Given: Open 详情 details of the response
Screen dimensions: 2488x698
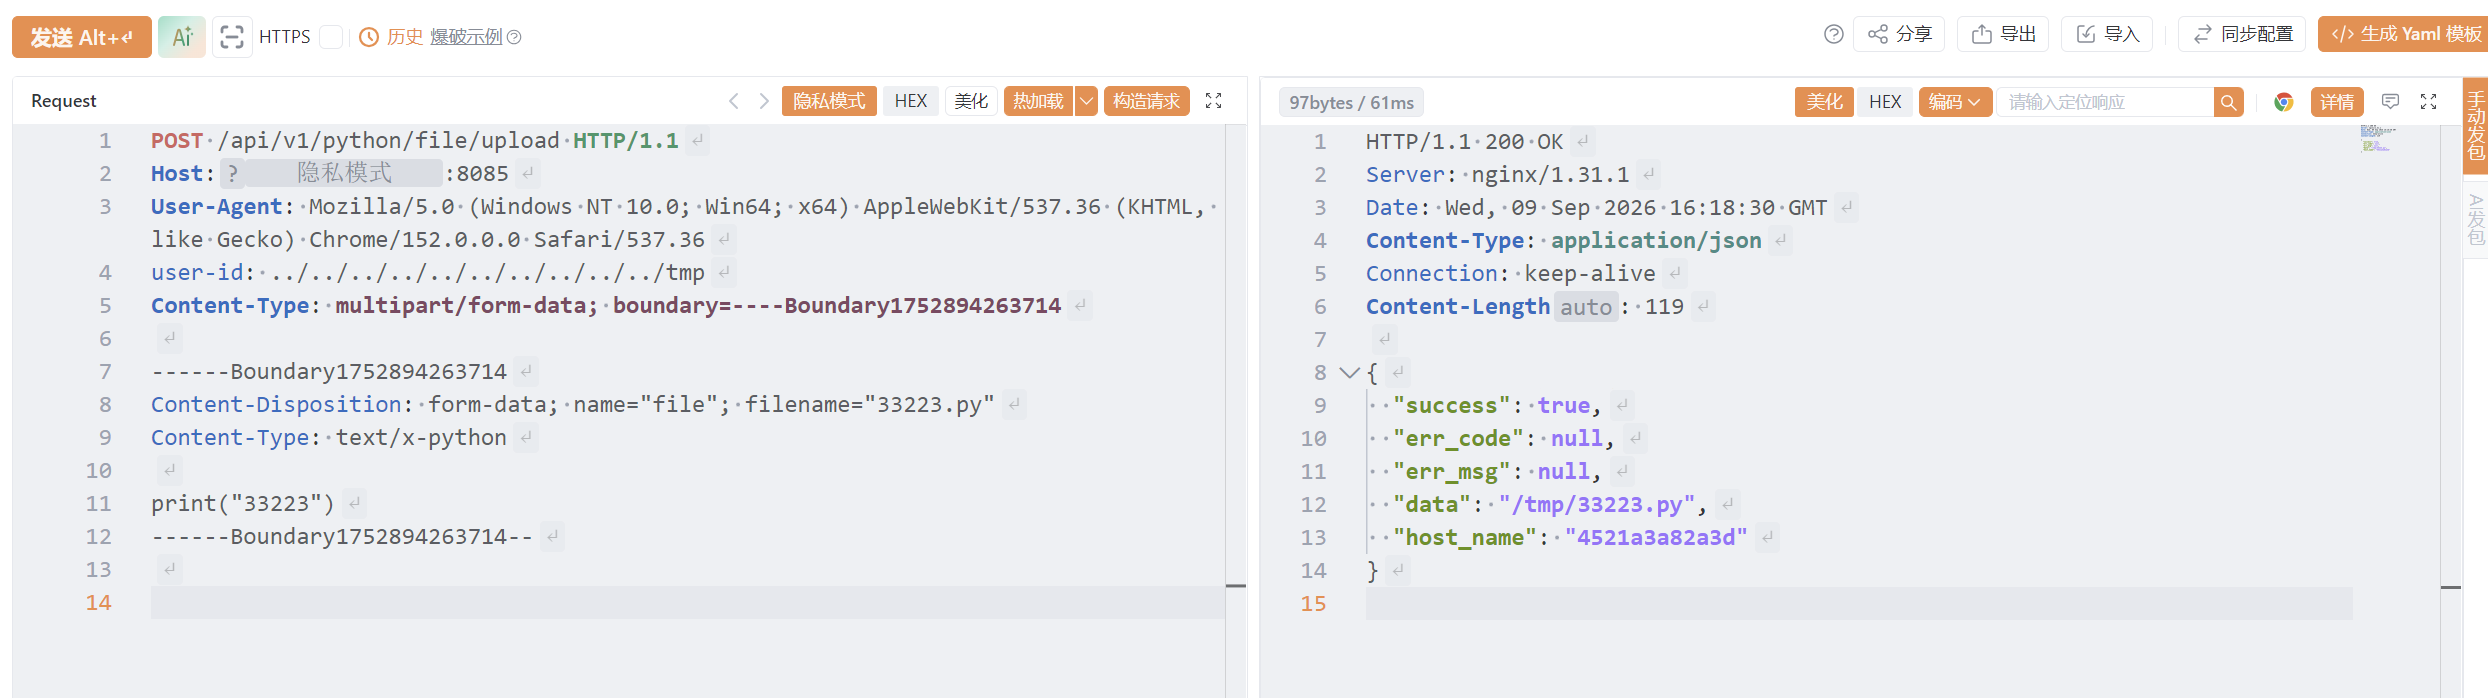Looking at the screenshot, I should (2337, 102).
